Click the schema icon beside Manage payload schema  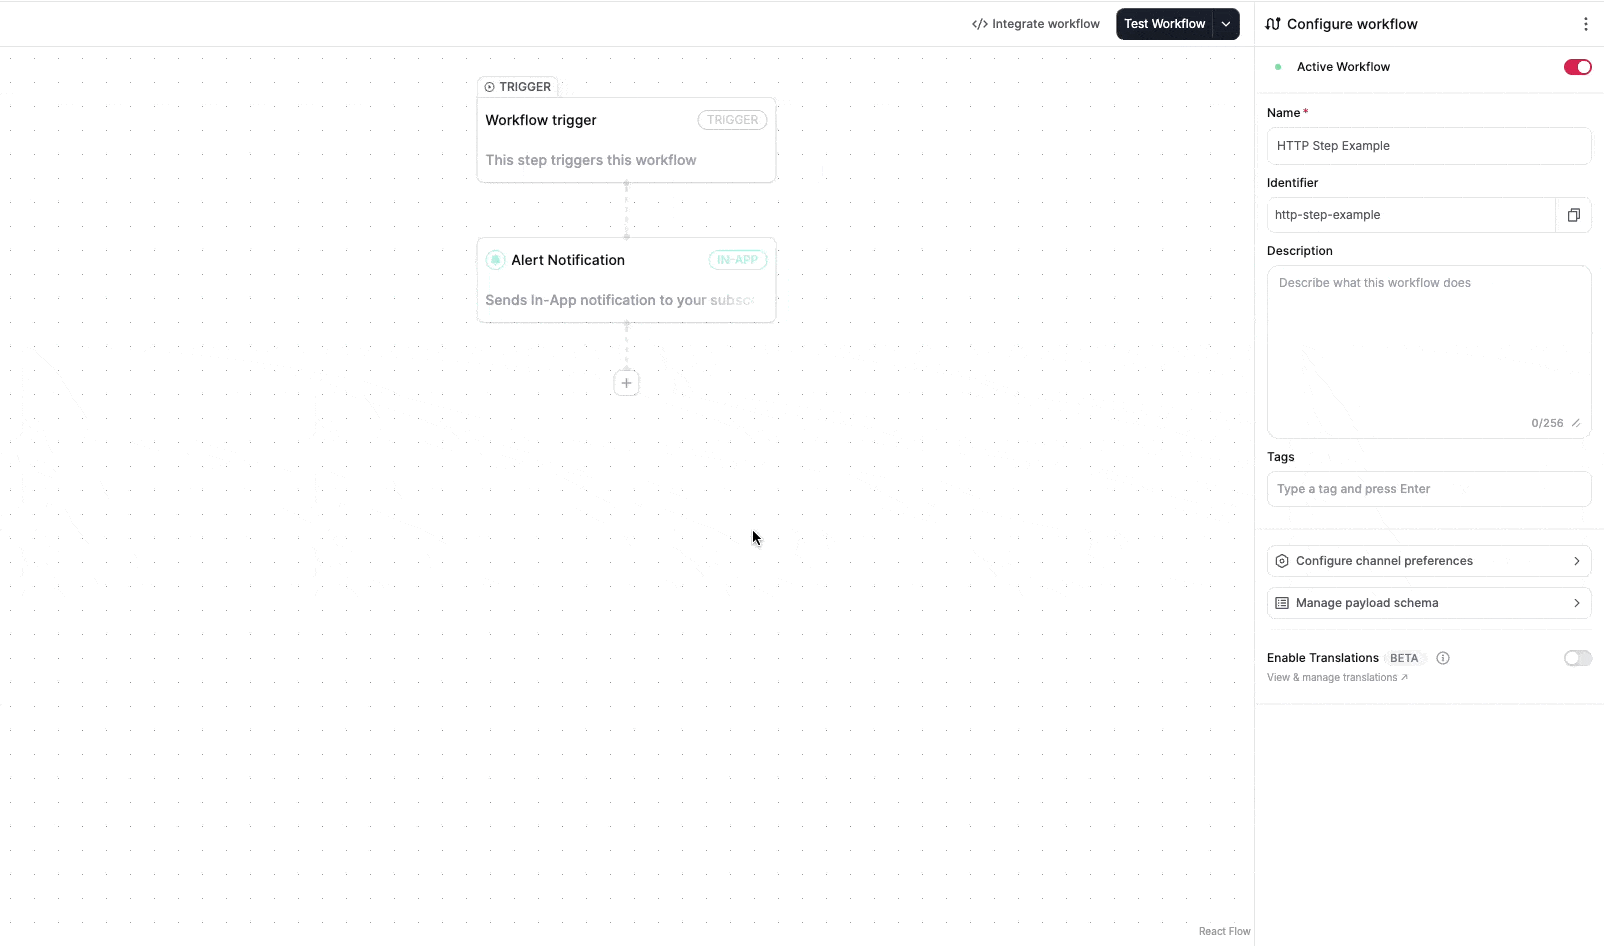pos(1282,603)
